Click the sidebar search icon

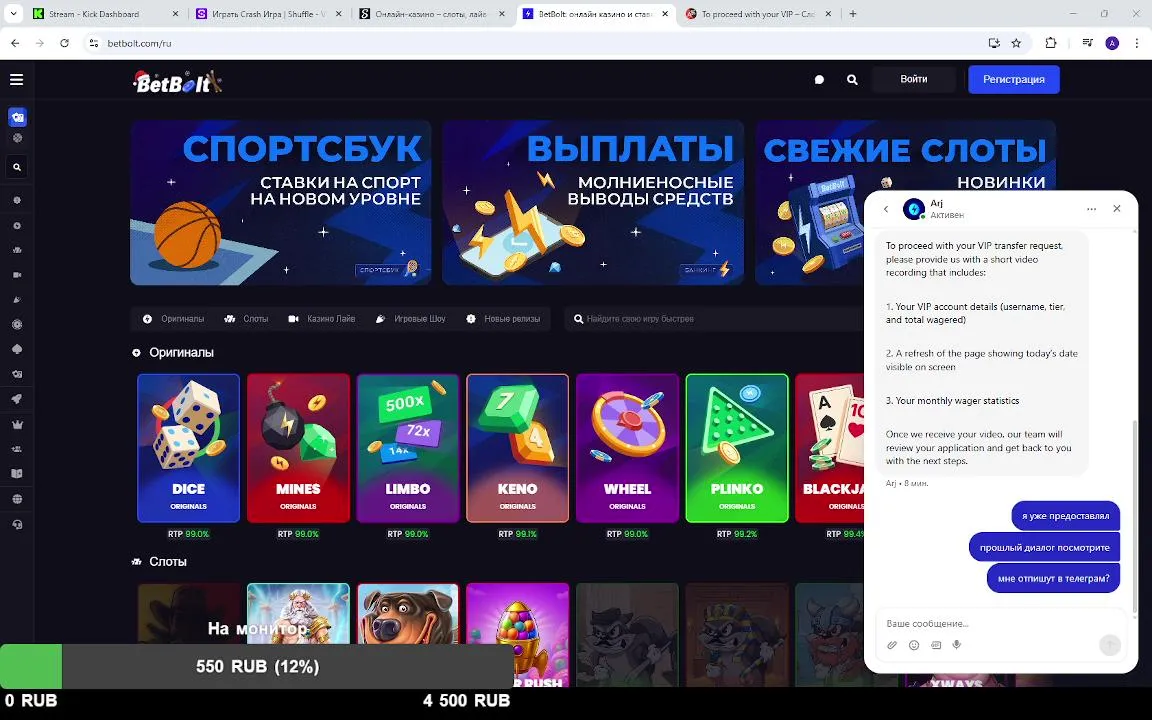(x=17, y=168)
